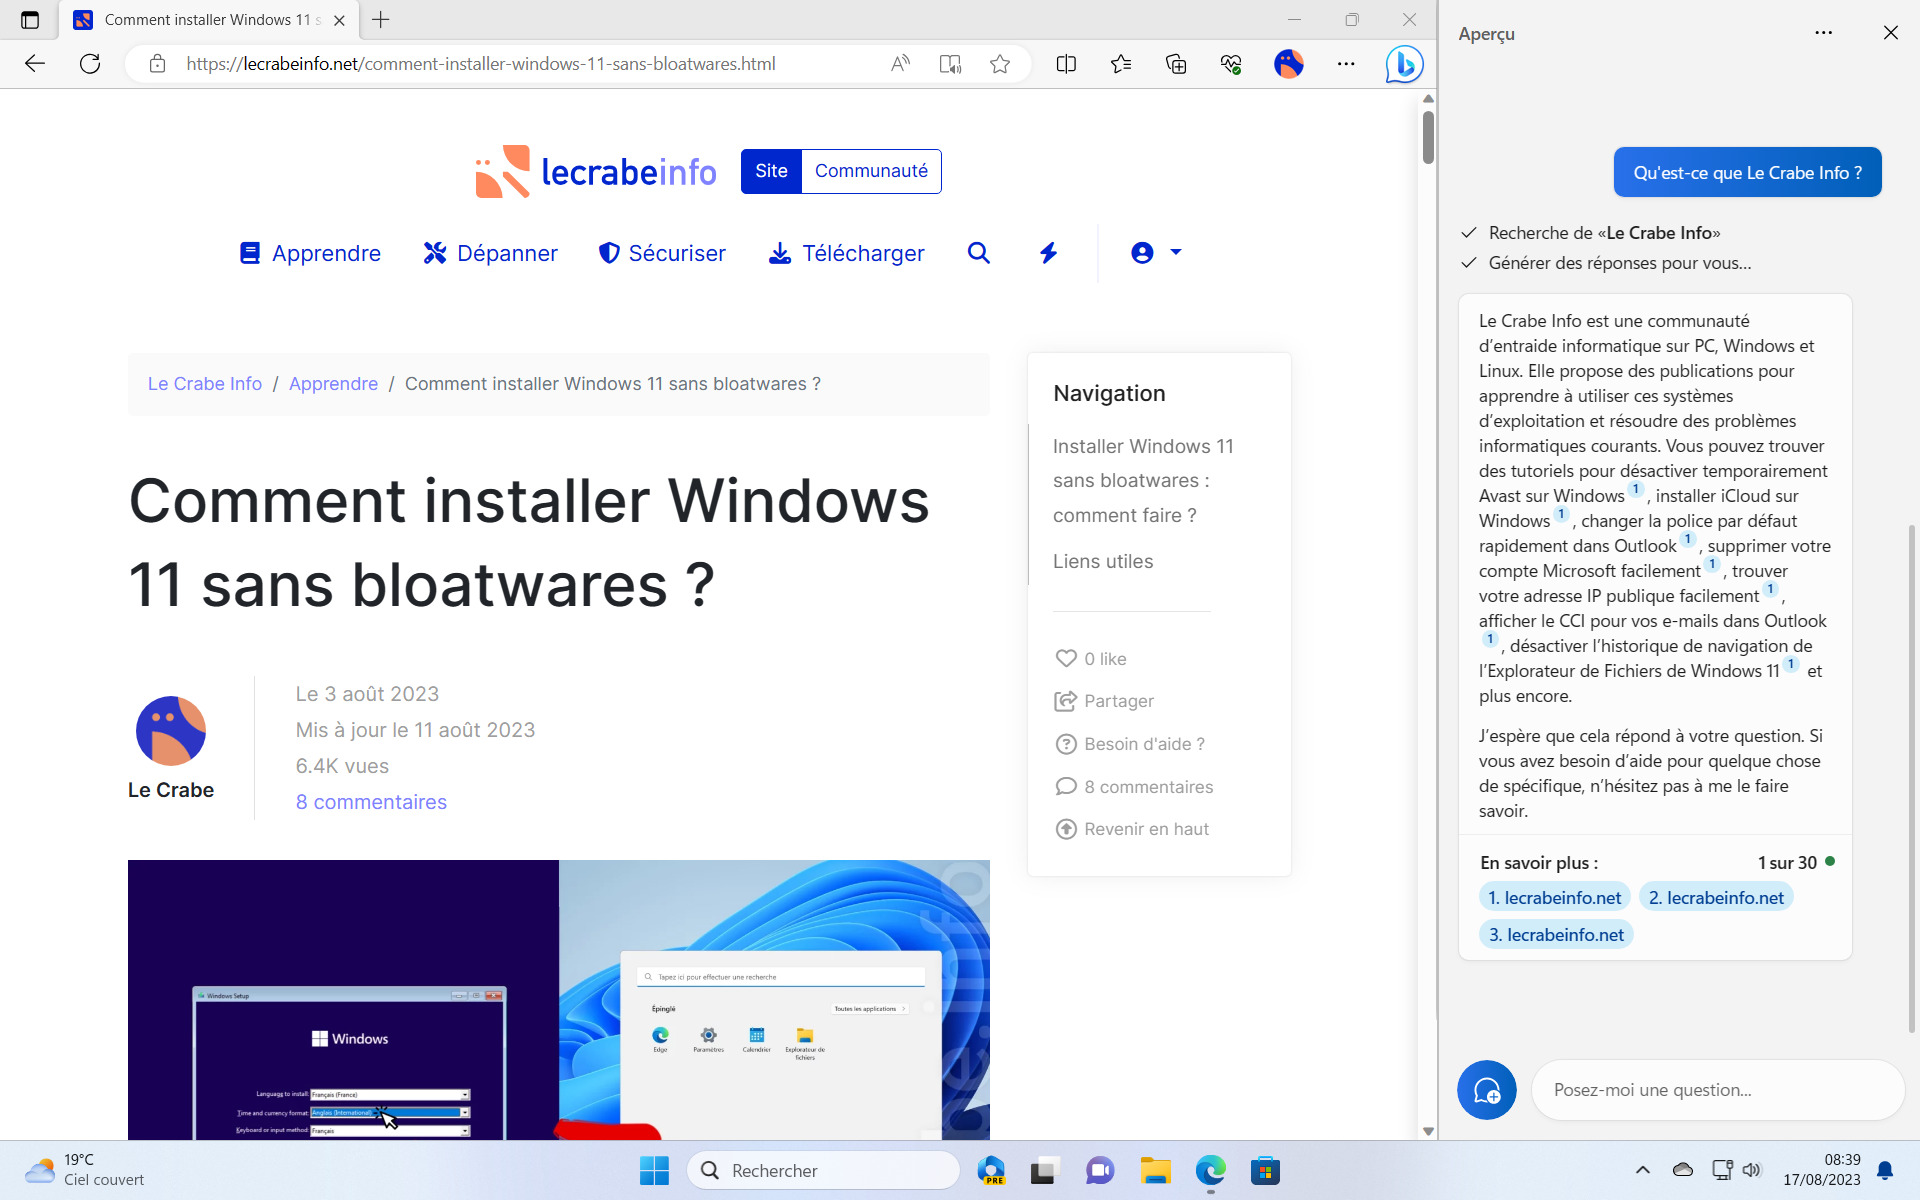Click the lightning bolt icon
Image resolution: width=1920 pixels, height=1200 pixels.
(x=1048, y=253)
